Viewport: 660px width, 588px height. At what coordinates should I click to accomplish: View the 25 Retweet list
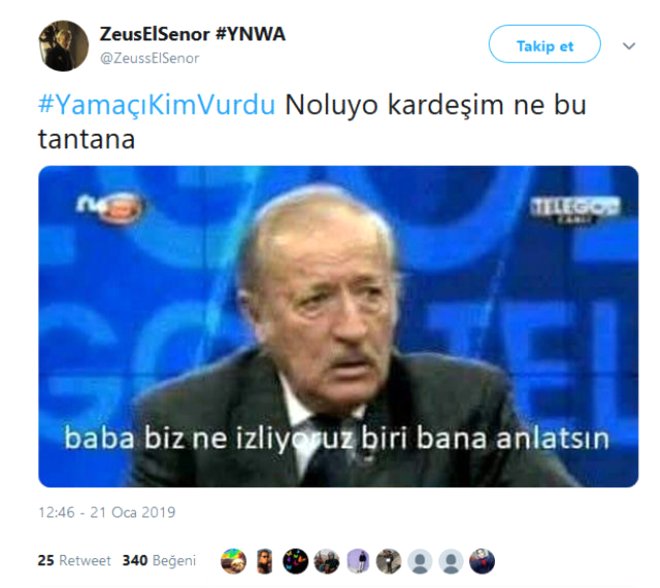[x=74, y=561]
